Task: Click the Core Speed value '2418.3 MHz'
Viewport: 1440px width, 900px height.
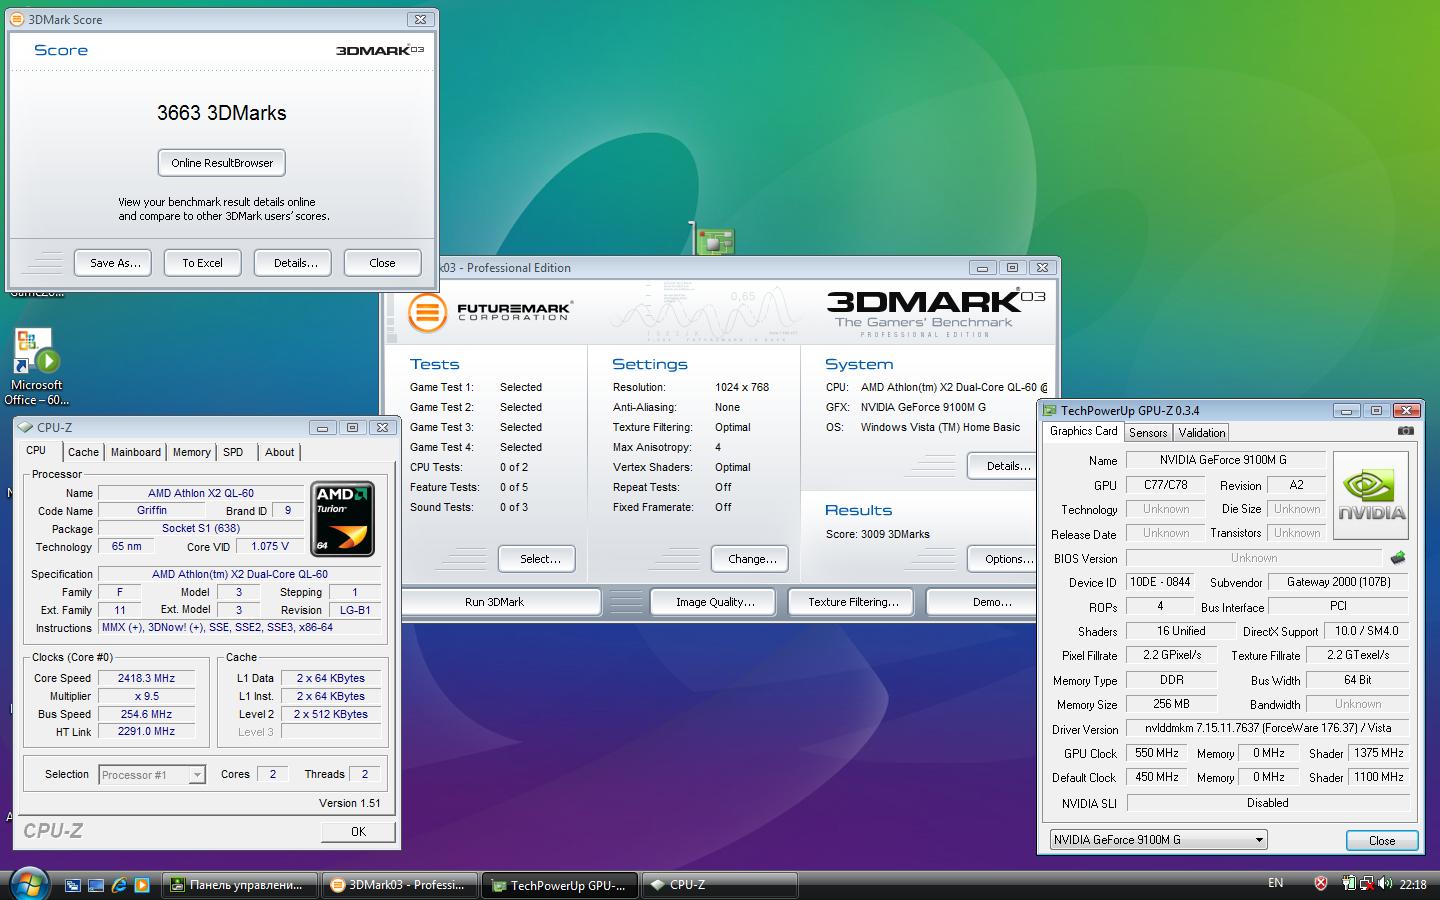Action: [x=146, y=678]
